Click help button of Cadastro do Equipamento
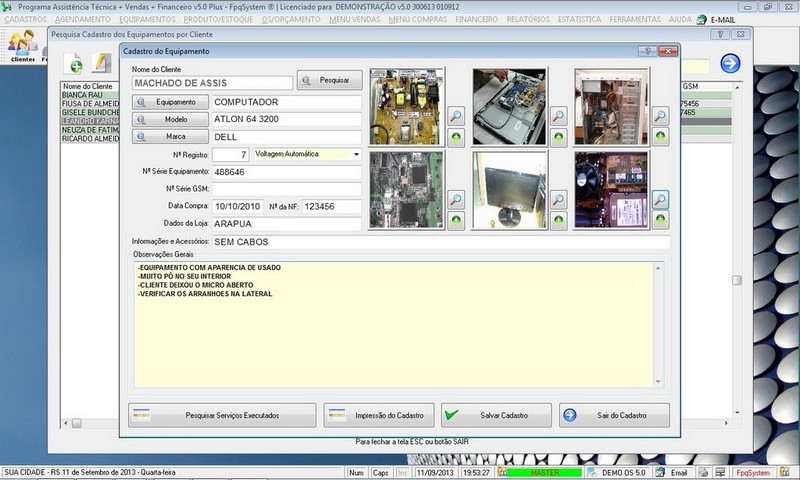This screenshot has width=800, height=480. click(x=647, y=51)
